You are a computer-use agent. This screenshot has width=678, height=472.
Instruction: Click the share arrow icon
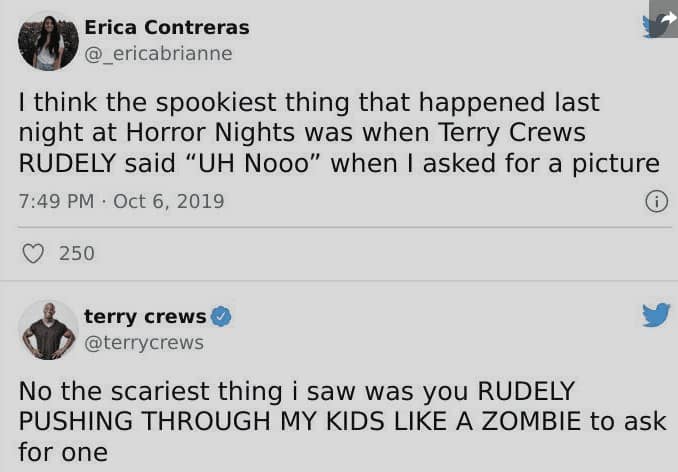(663, 18)
